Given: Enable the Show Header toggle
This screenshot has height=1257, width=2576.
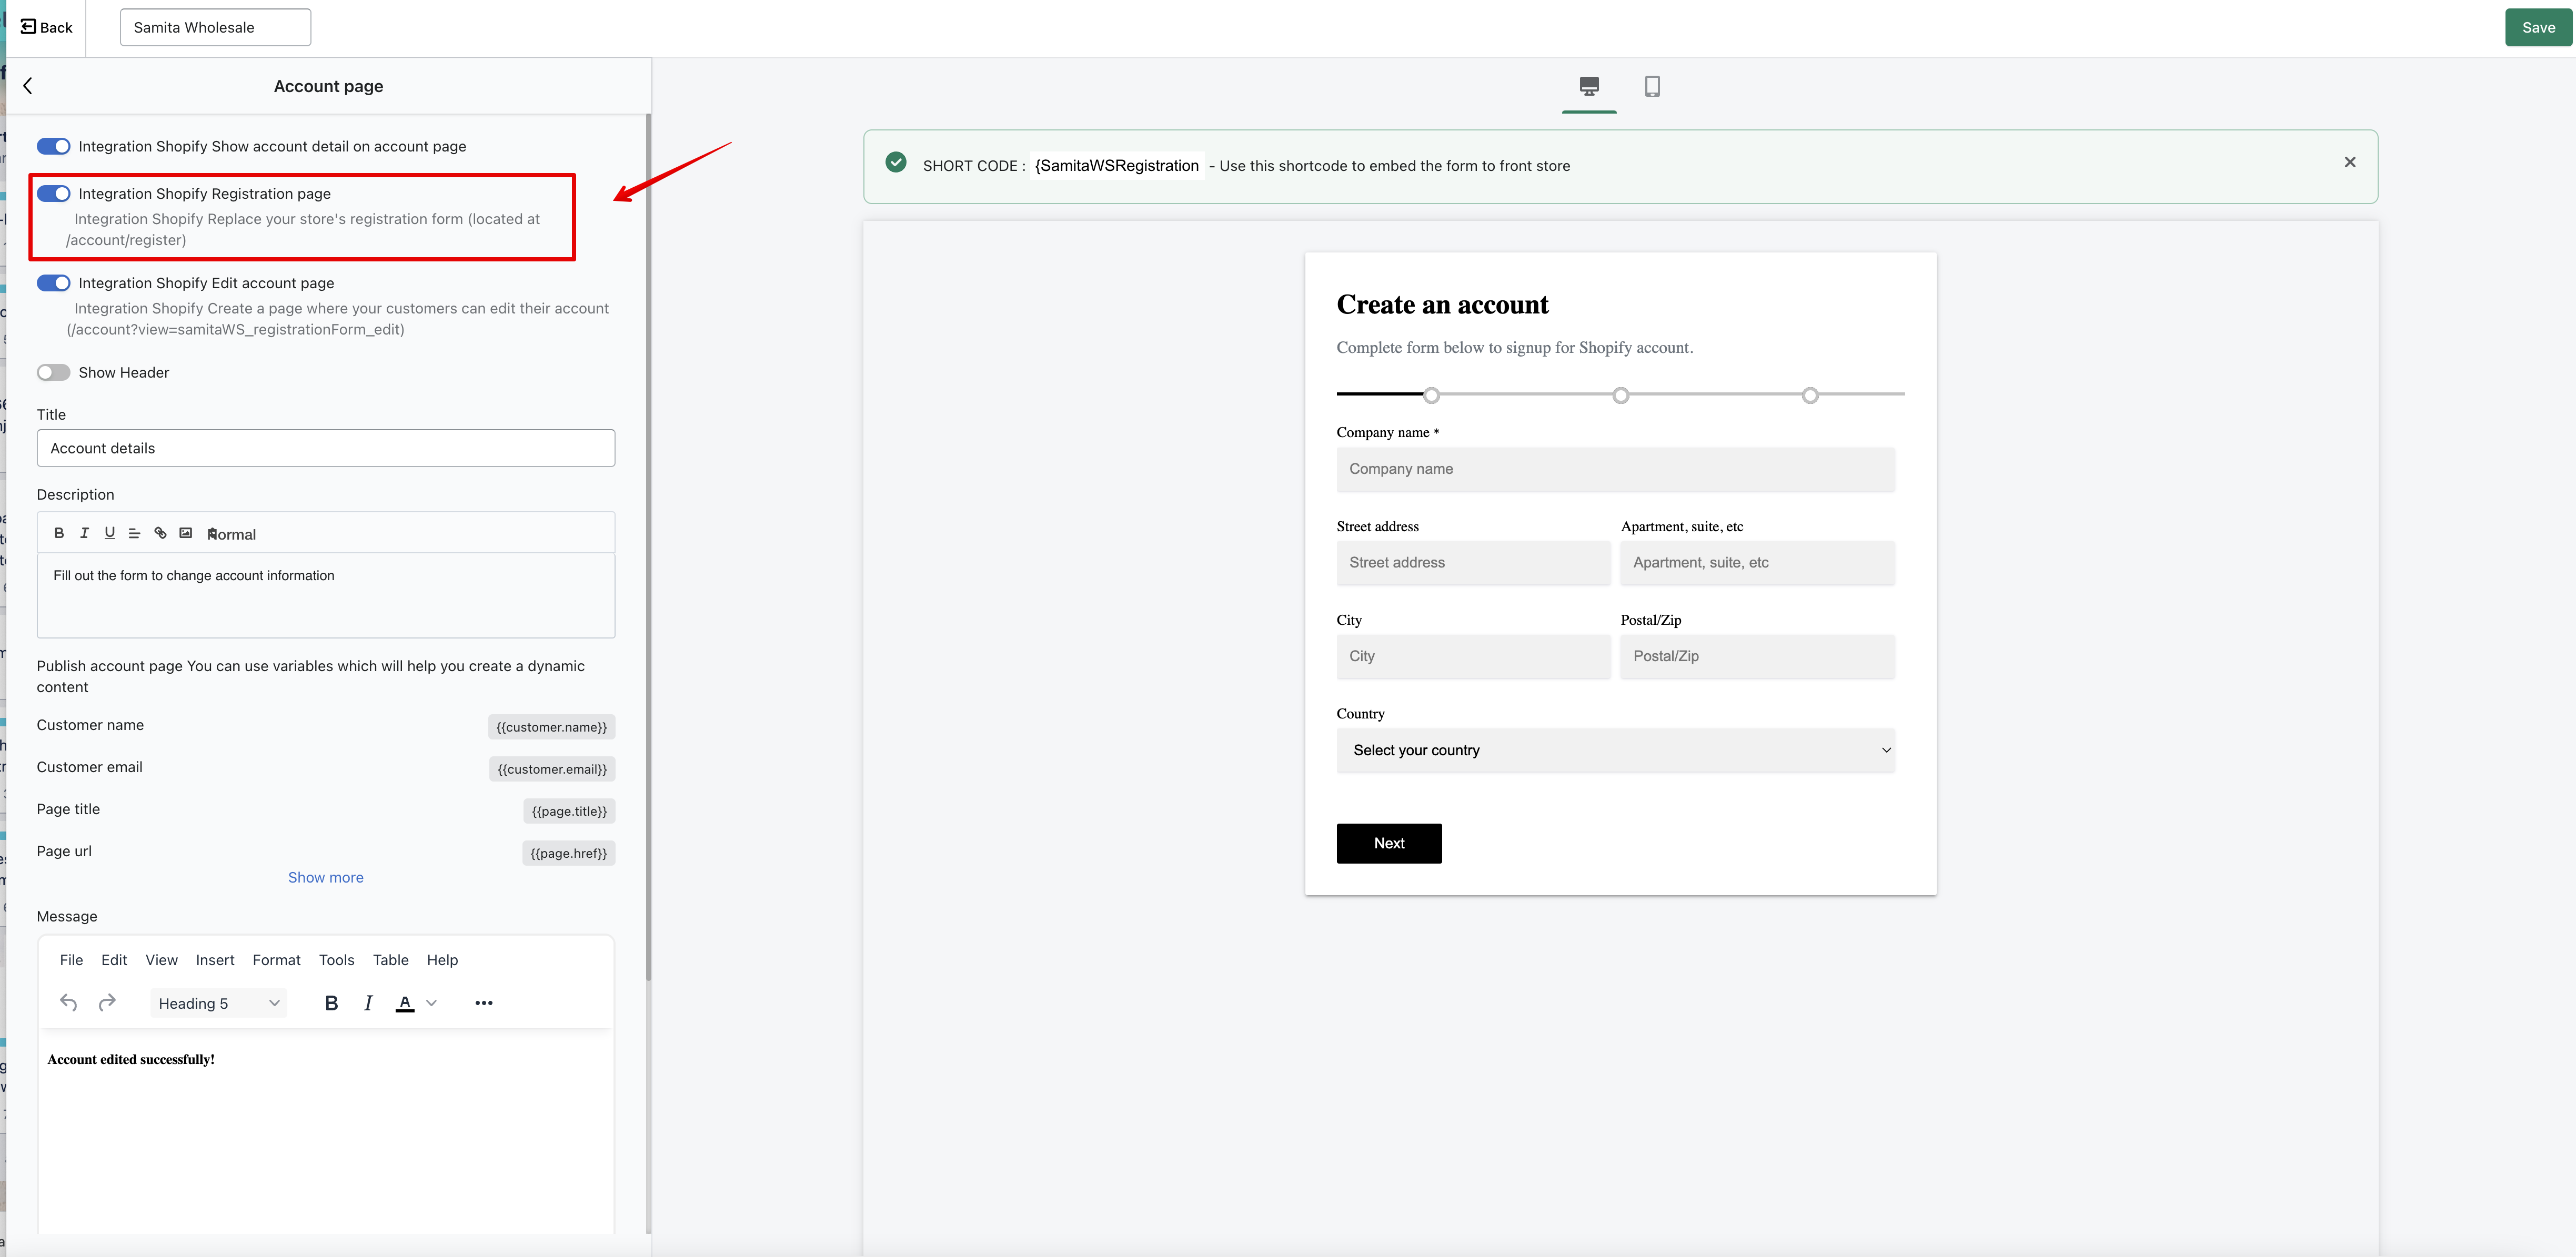Looking at the screenshot, I should point(54,372).
